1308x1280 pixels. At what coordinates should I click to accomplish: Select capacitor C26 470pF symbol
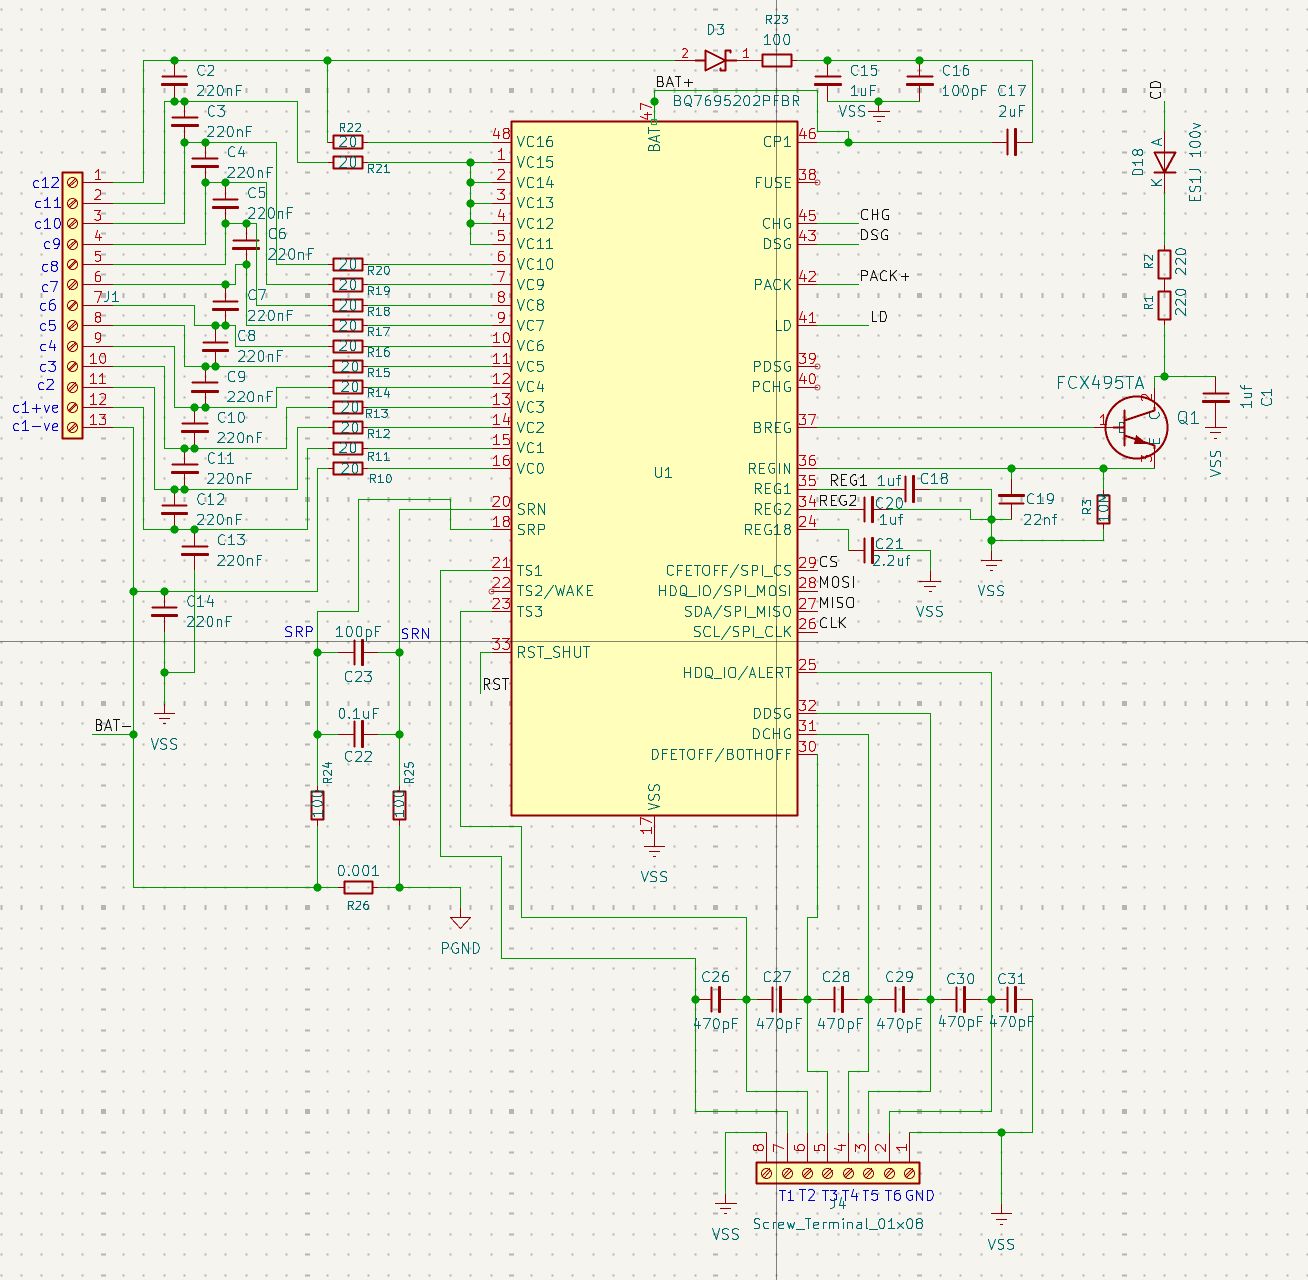point(715,999)
